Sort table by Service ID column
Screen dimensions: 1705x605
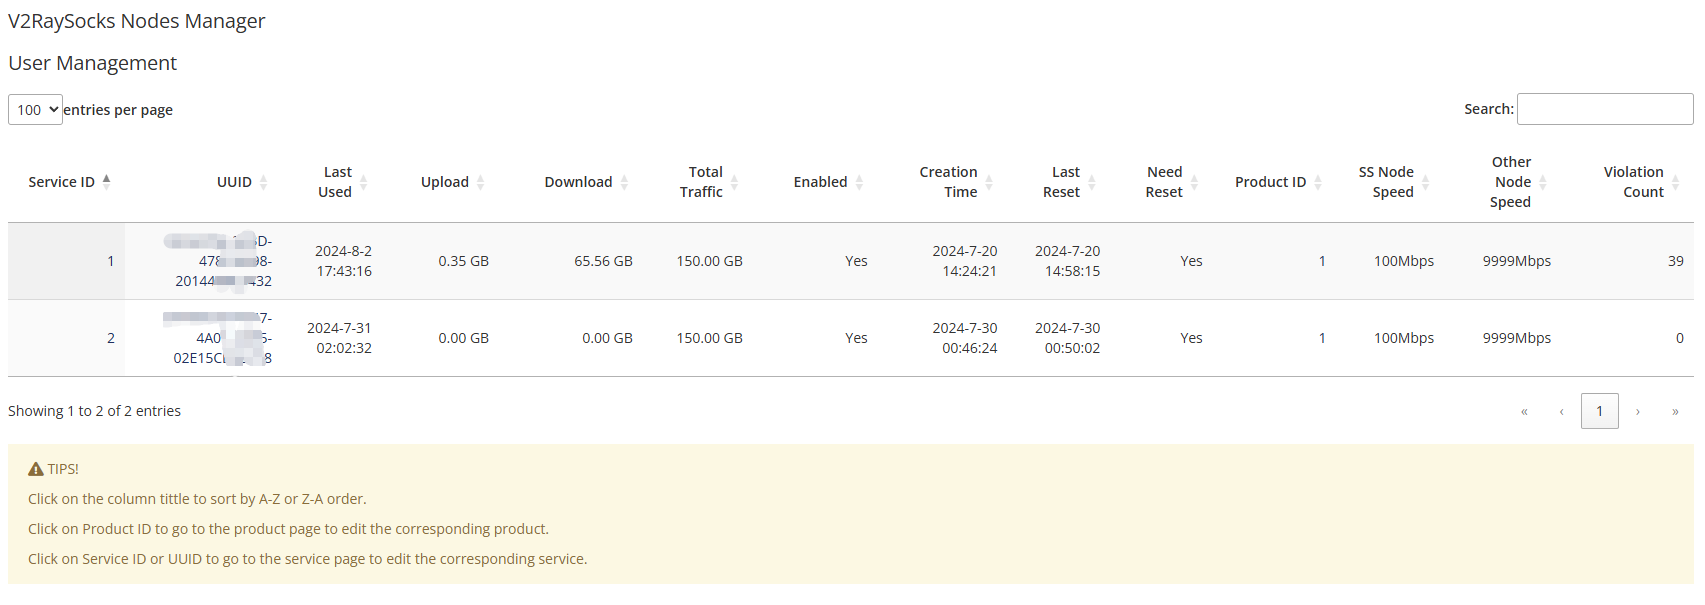(62, 182)
